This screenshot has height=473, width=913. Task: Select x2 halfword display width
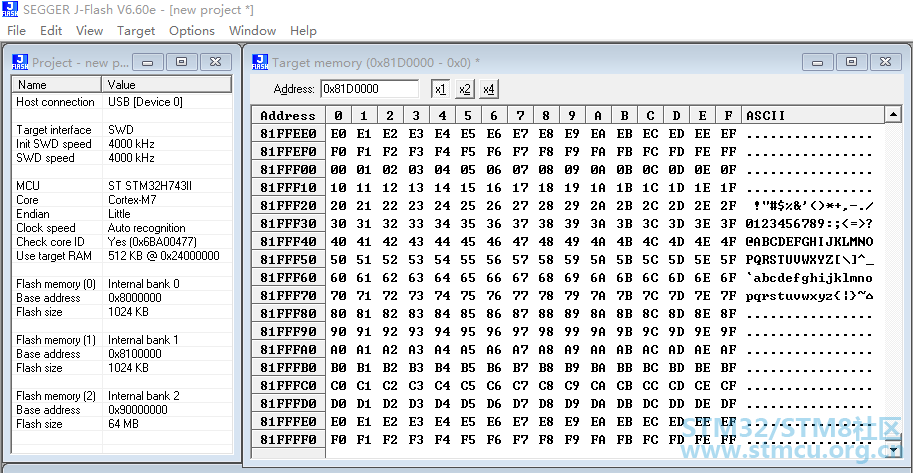pyautogui.click(x=465, y=89)
